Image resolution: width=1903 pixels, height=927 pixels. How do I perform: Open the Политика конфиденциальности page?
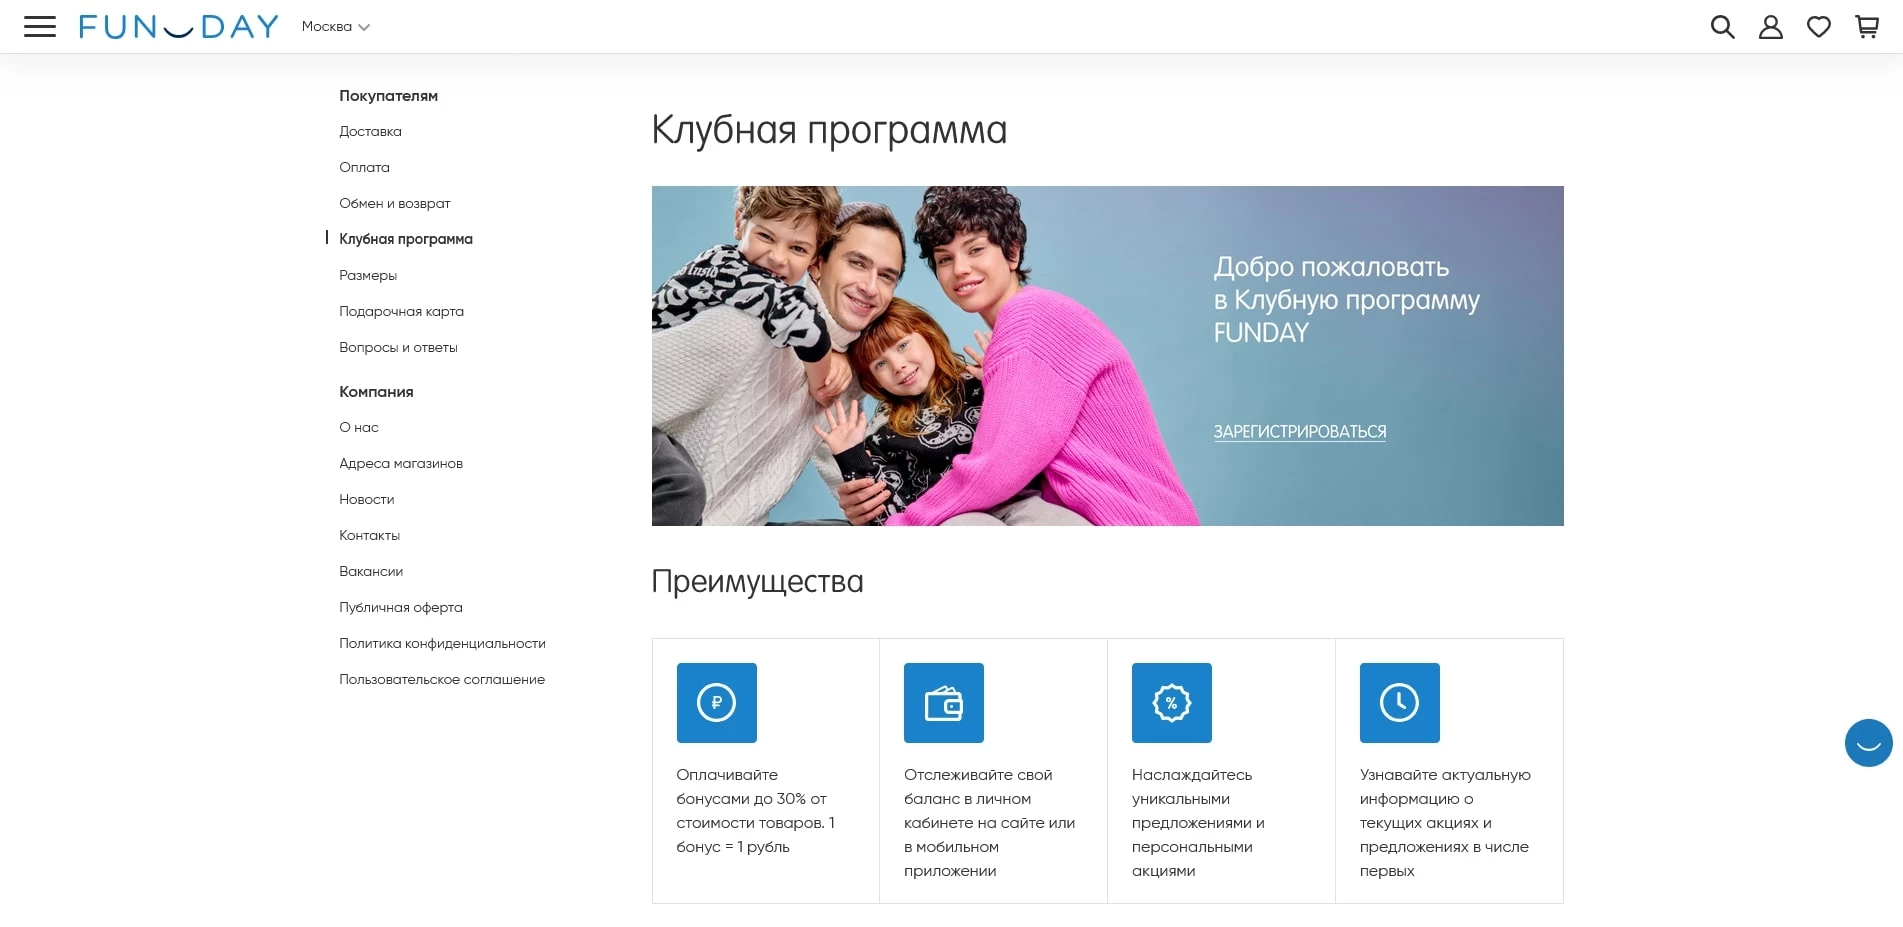pyautogui.click(x=442, y=643)
